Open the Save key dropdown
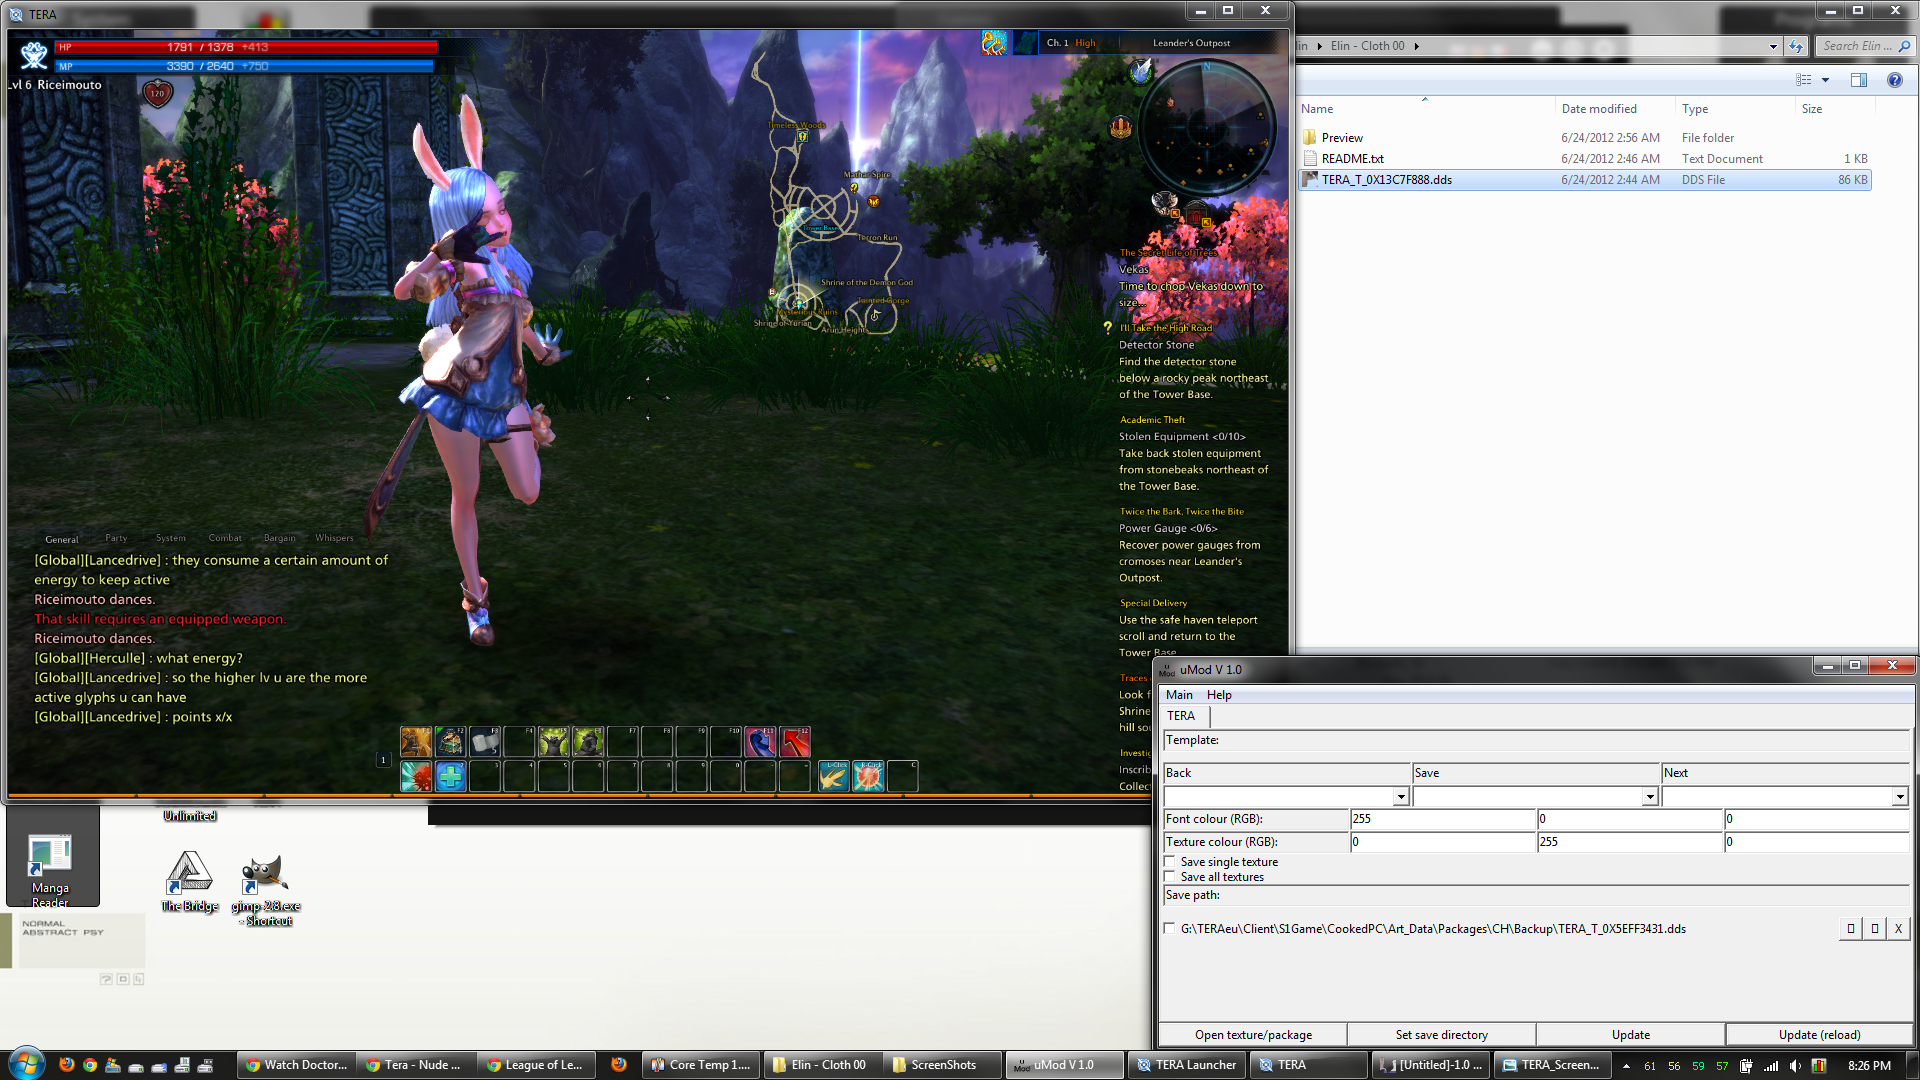Viewport: 1920px width, 1080px height. (1650, 797)
